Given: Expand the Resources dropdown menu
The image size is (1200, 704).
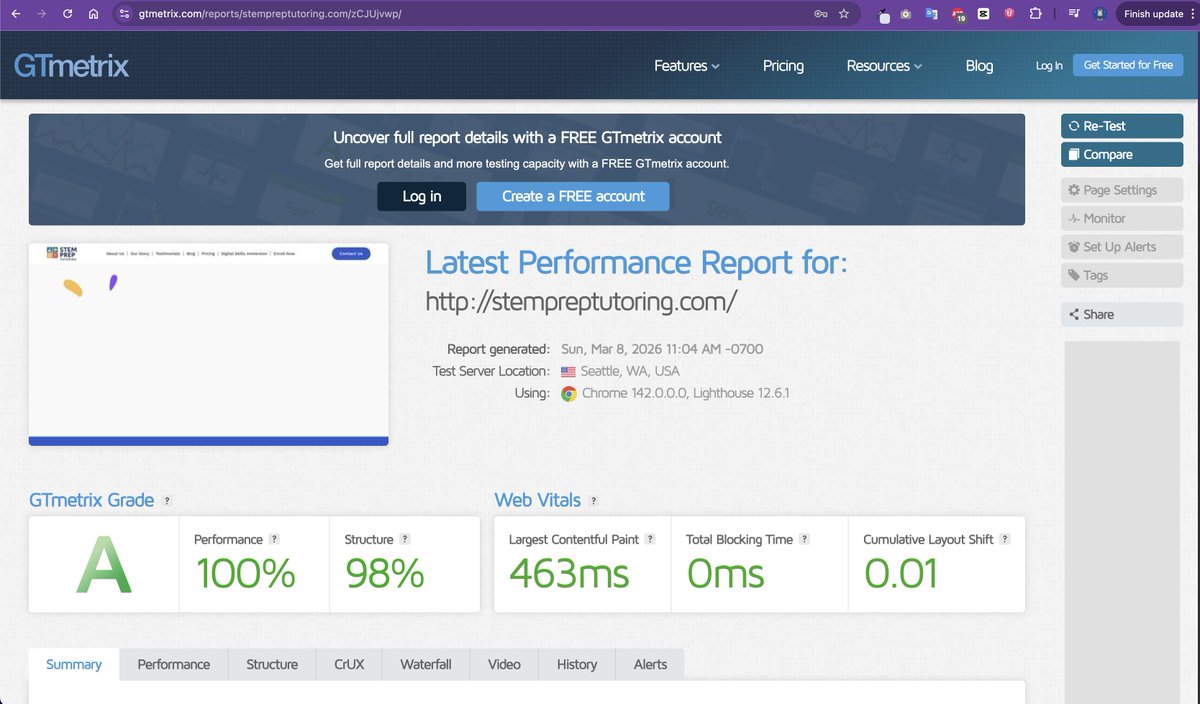Looking at the screenshot, I should tap(884, 66).
